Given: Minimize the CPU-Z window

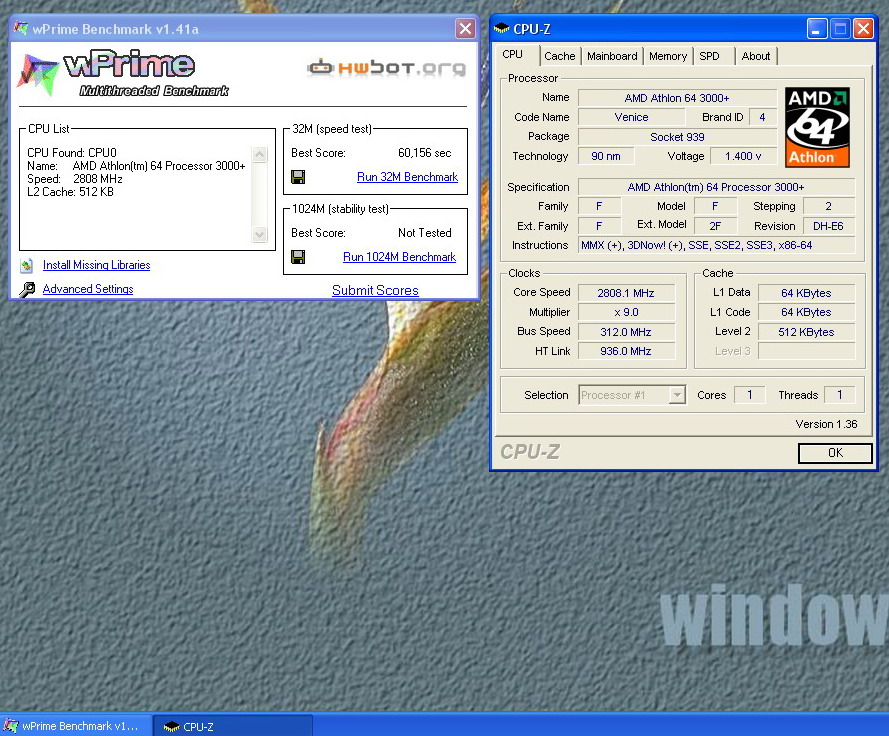Looking at the screenshot, I should (816, 28).
